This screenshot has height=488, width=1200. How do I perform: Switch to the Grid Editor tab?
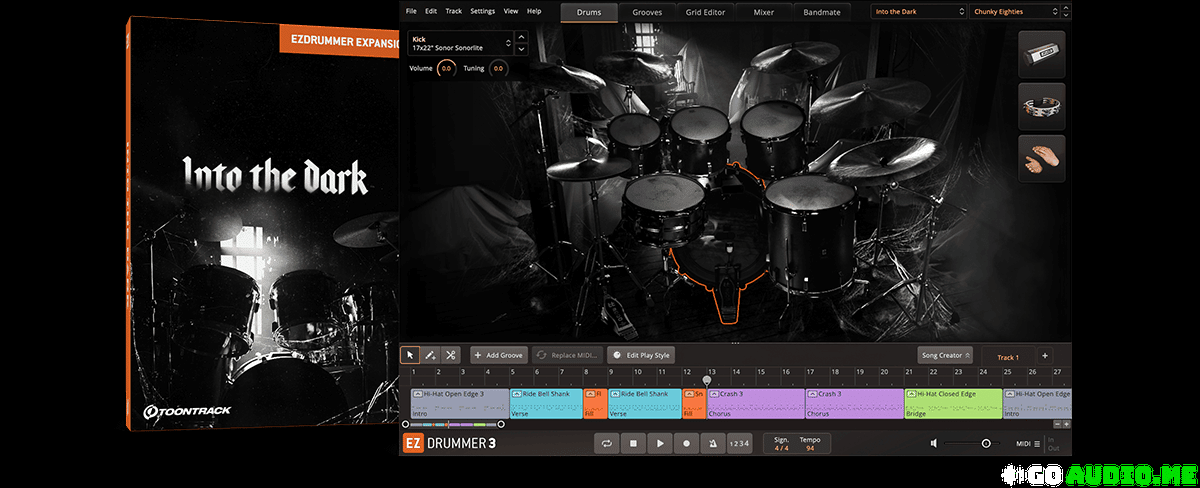(706, 12)
